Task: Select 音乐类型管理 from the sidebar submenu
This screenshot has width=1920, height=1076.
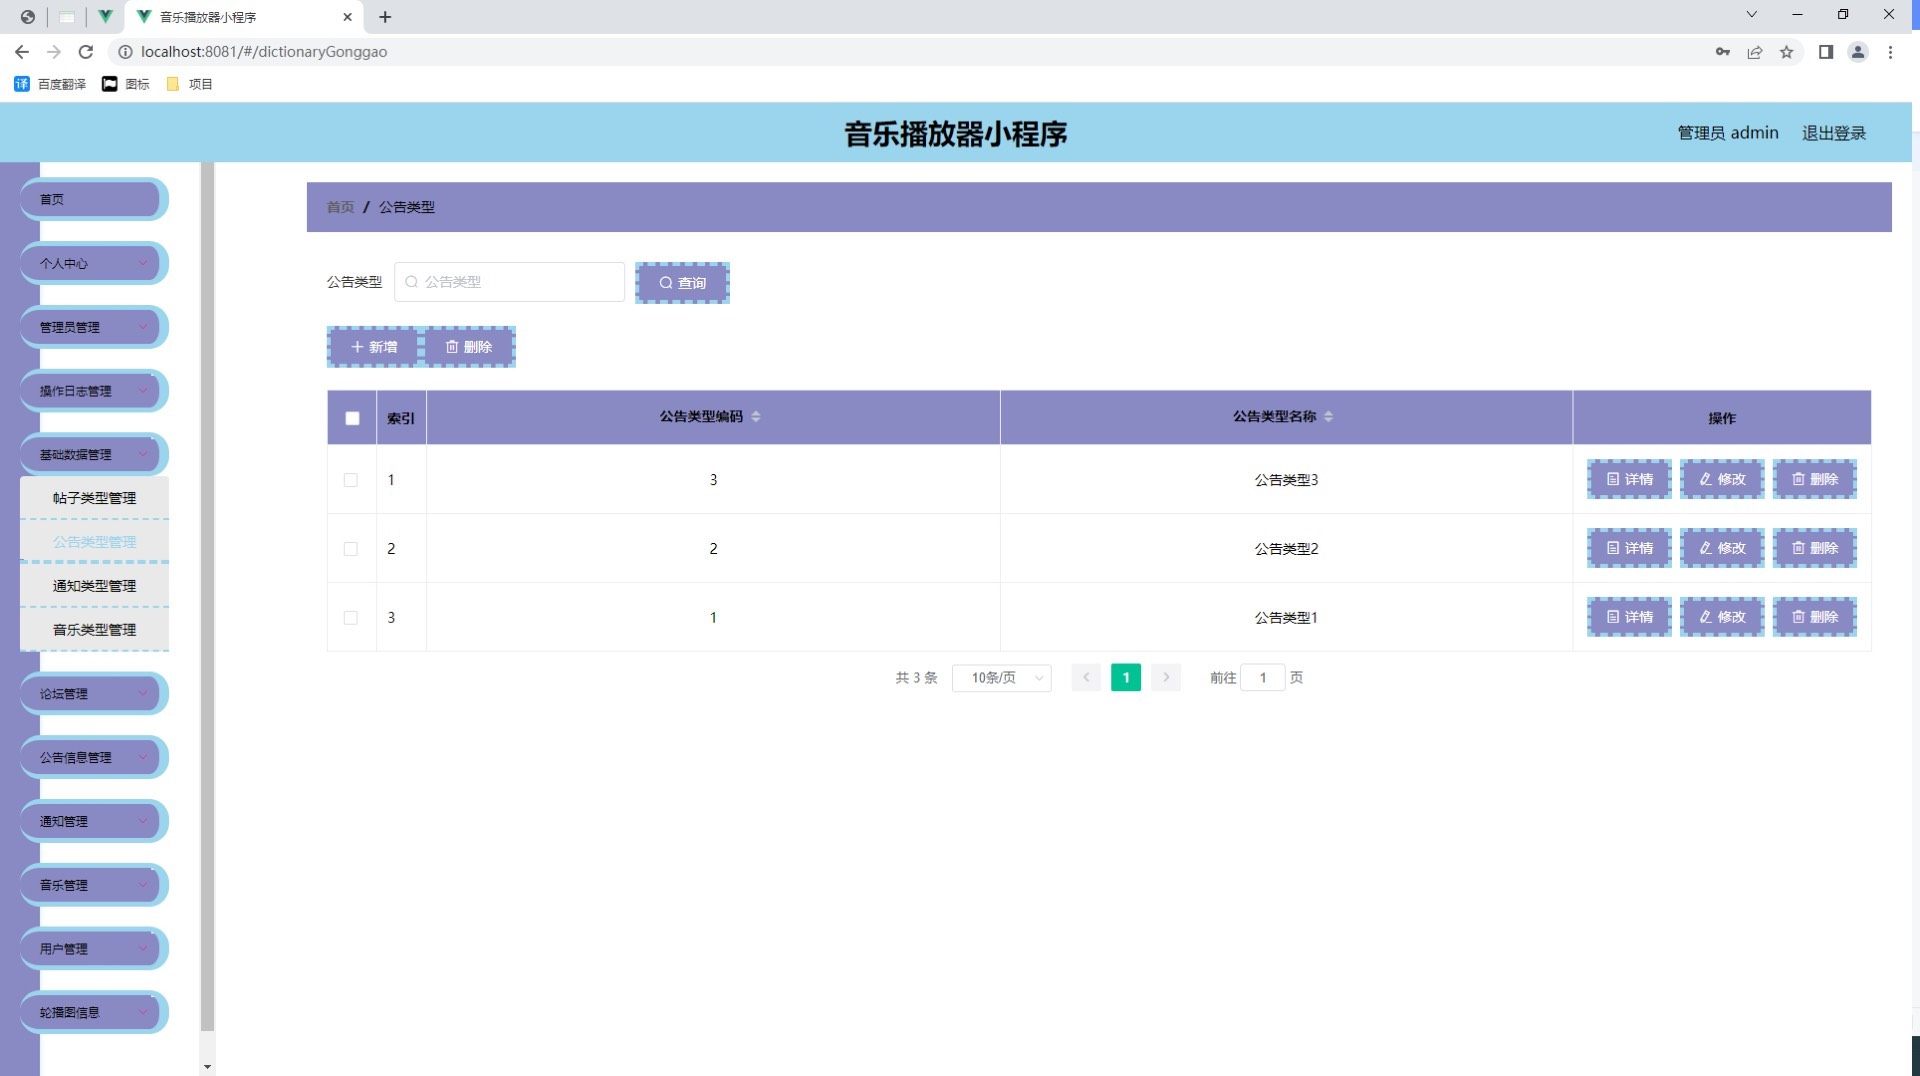Action: (x=94, y=630)
